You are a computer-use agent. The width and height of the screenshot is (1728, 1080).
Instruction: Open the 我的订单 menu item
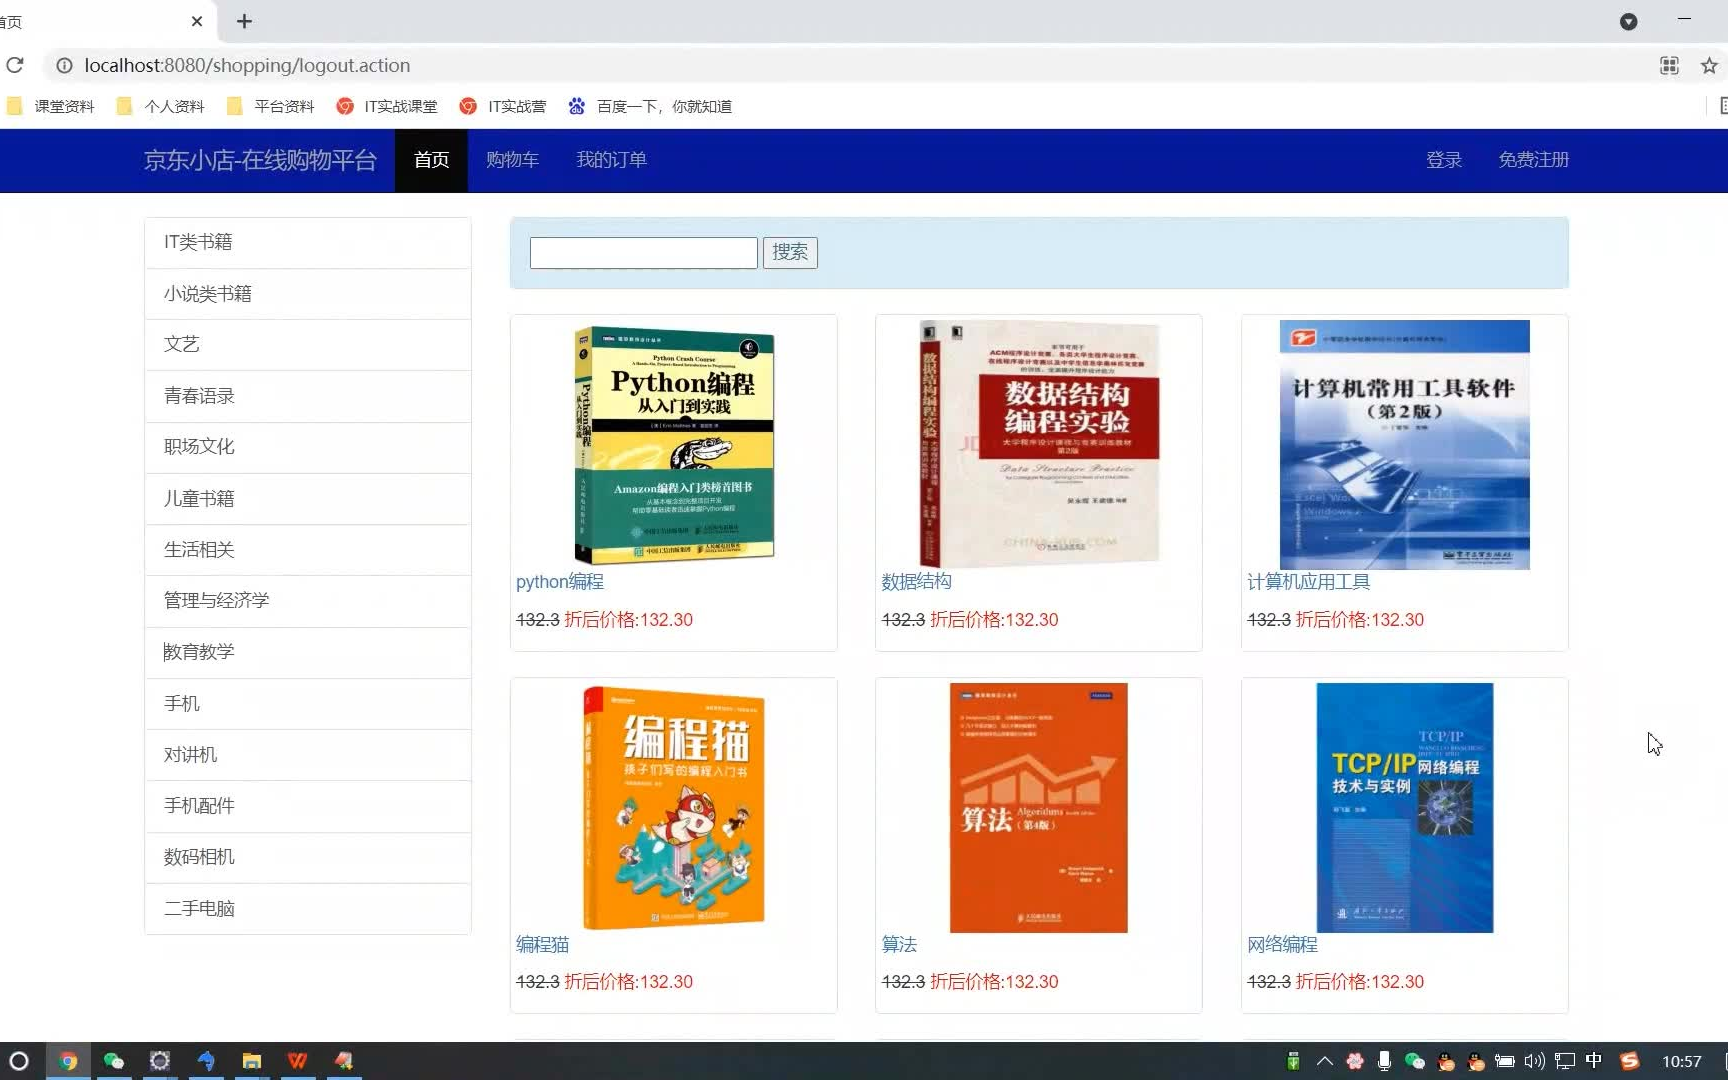click(611, 159)
